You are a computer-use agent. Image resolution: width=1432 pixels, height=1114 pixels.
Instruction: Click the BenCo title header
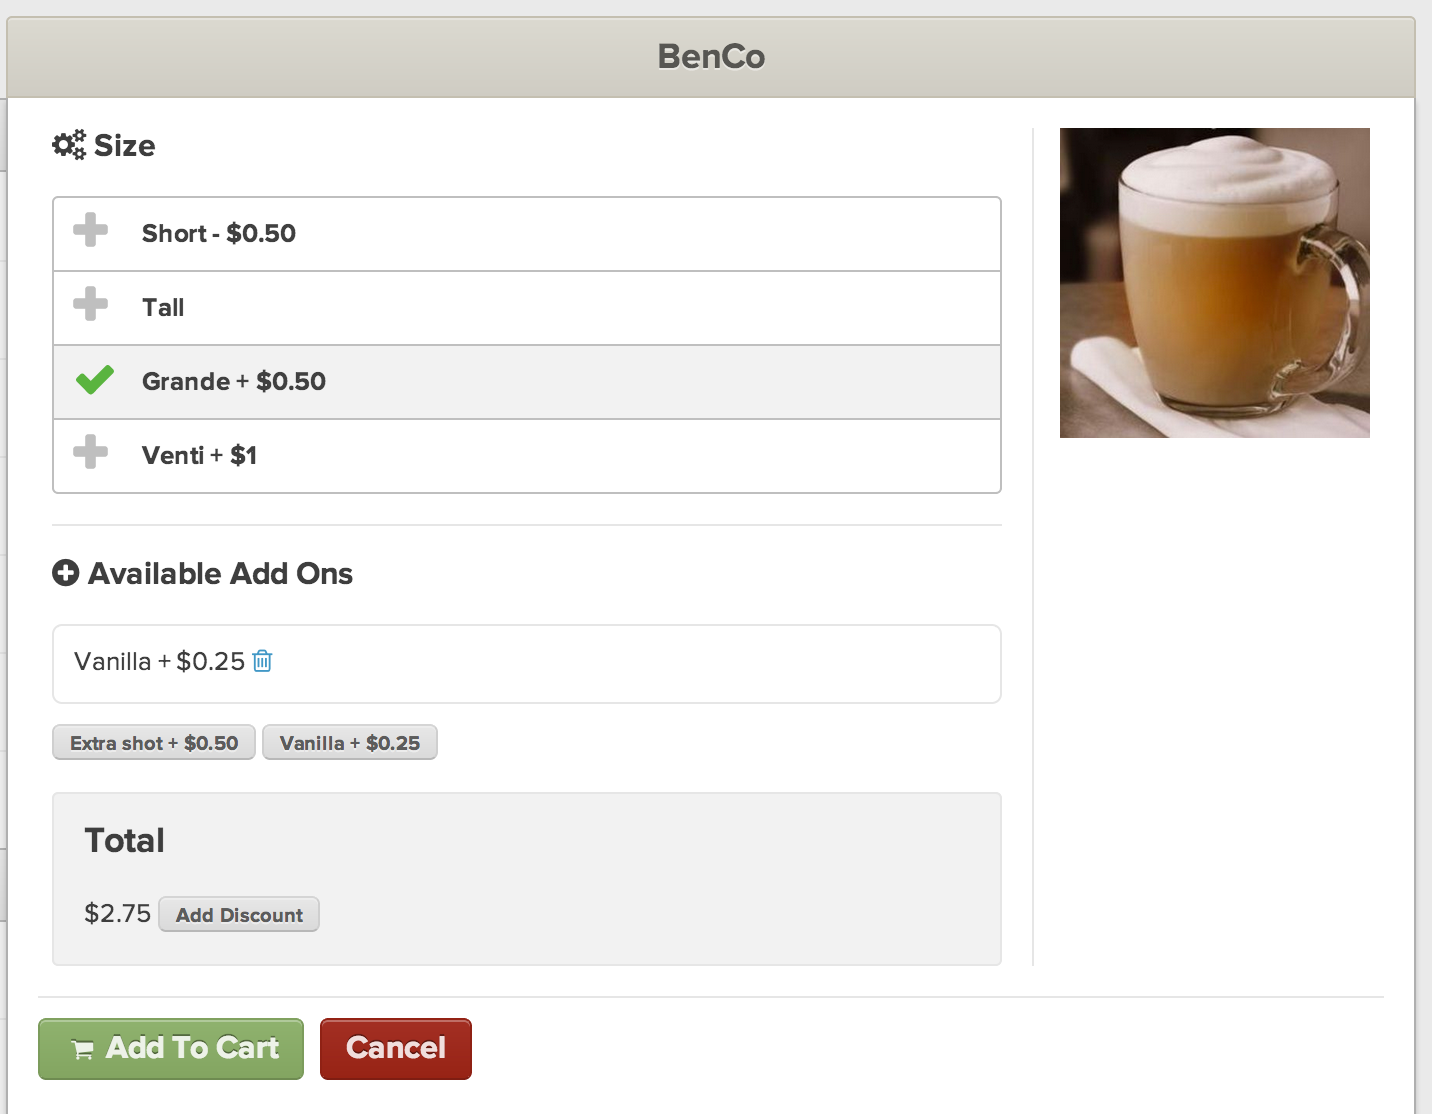[x=711, y=57]
